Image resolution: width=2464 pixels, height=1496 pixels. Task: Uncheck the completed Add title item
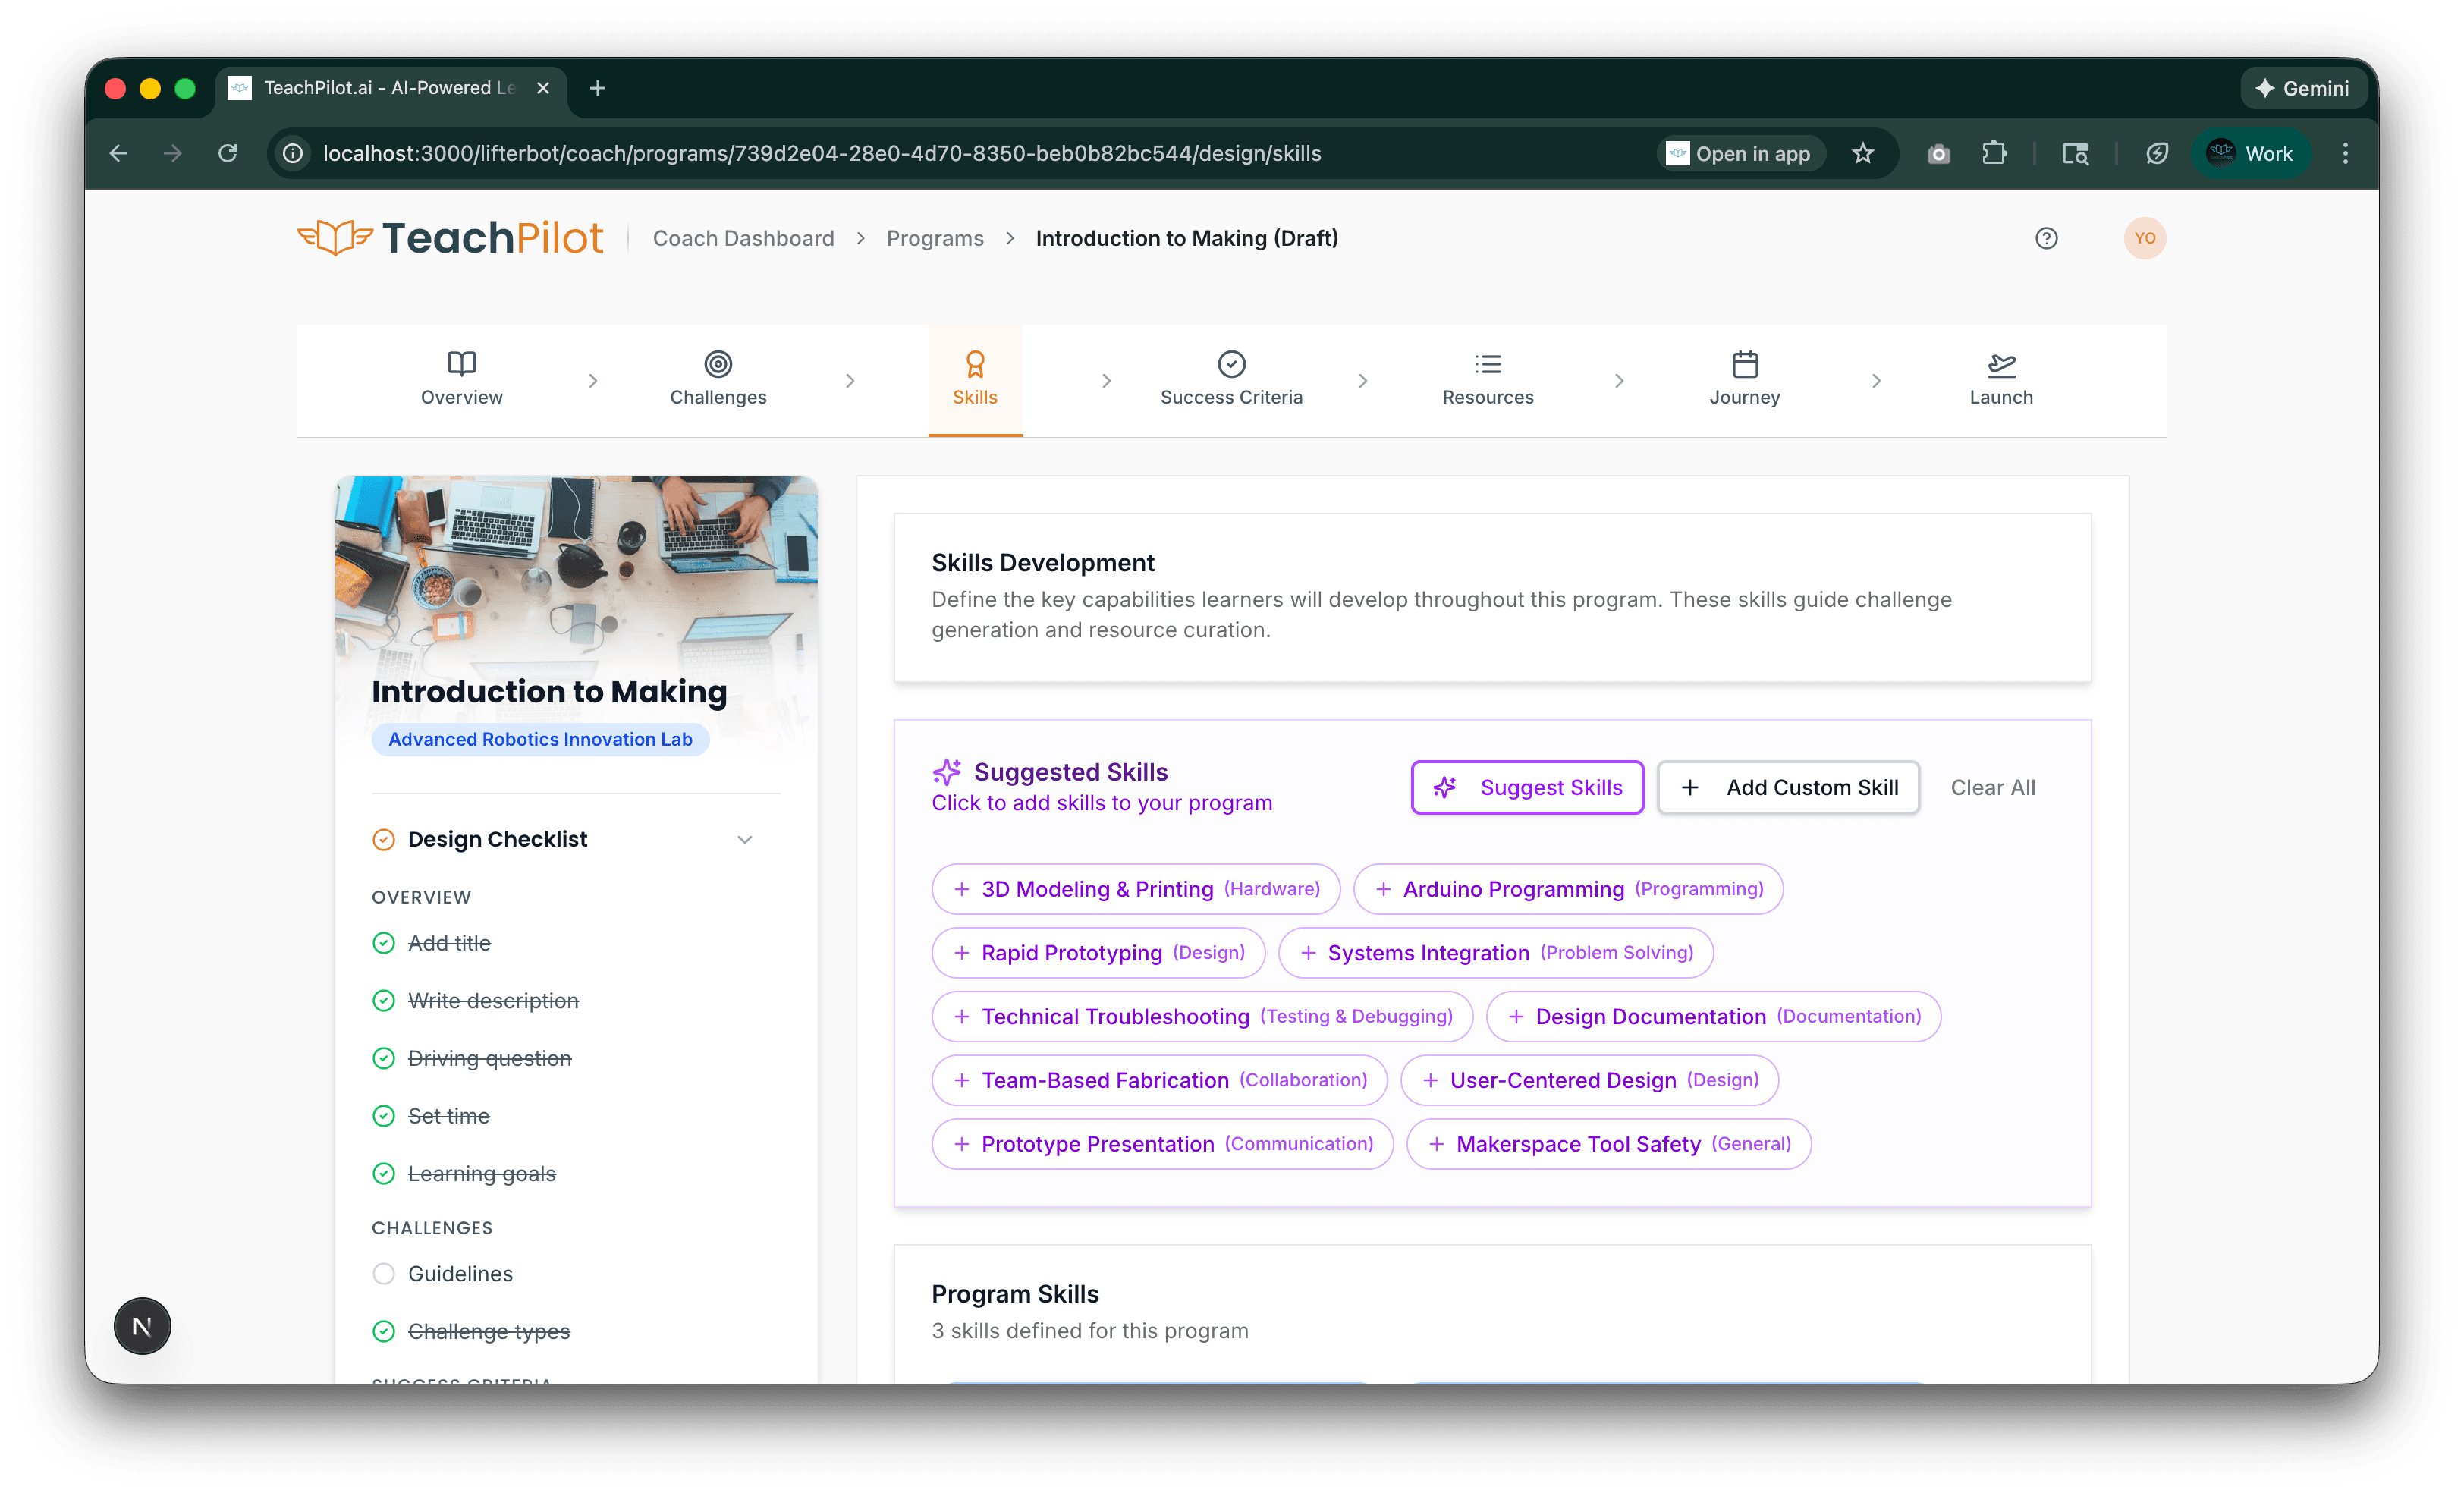[384, 943]
